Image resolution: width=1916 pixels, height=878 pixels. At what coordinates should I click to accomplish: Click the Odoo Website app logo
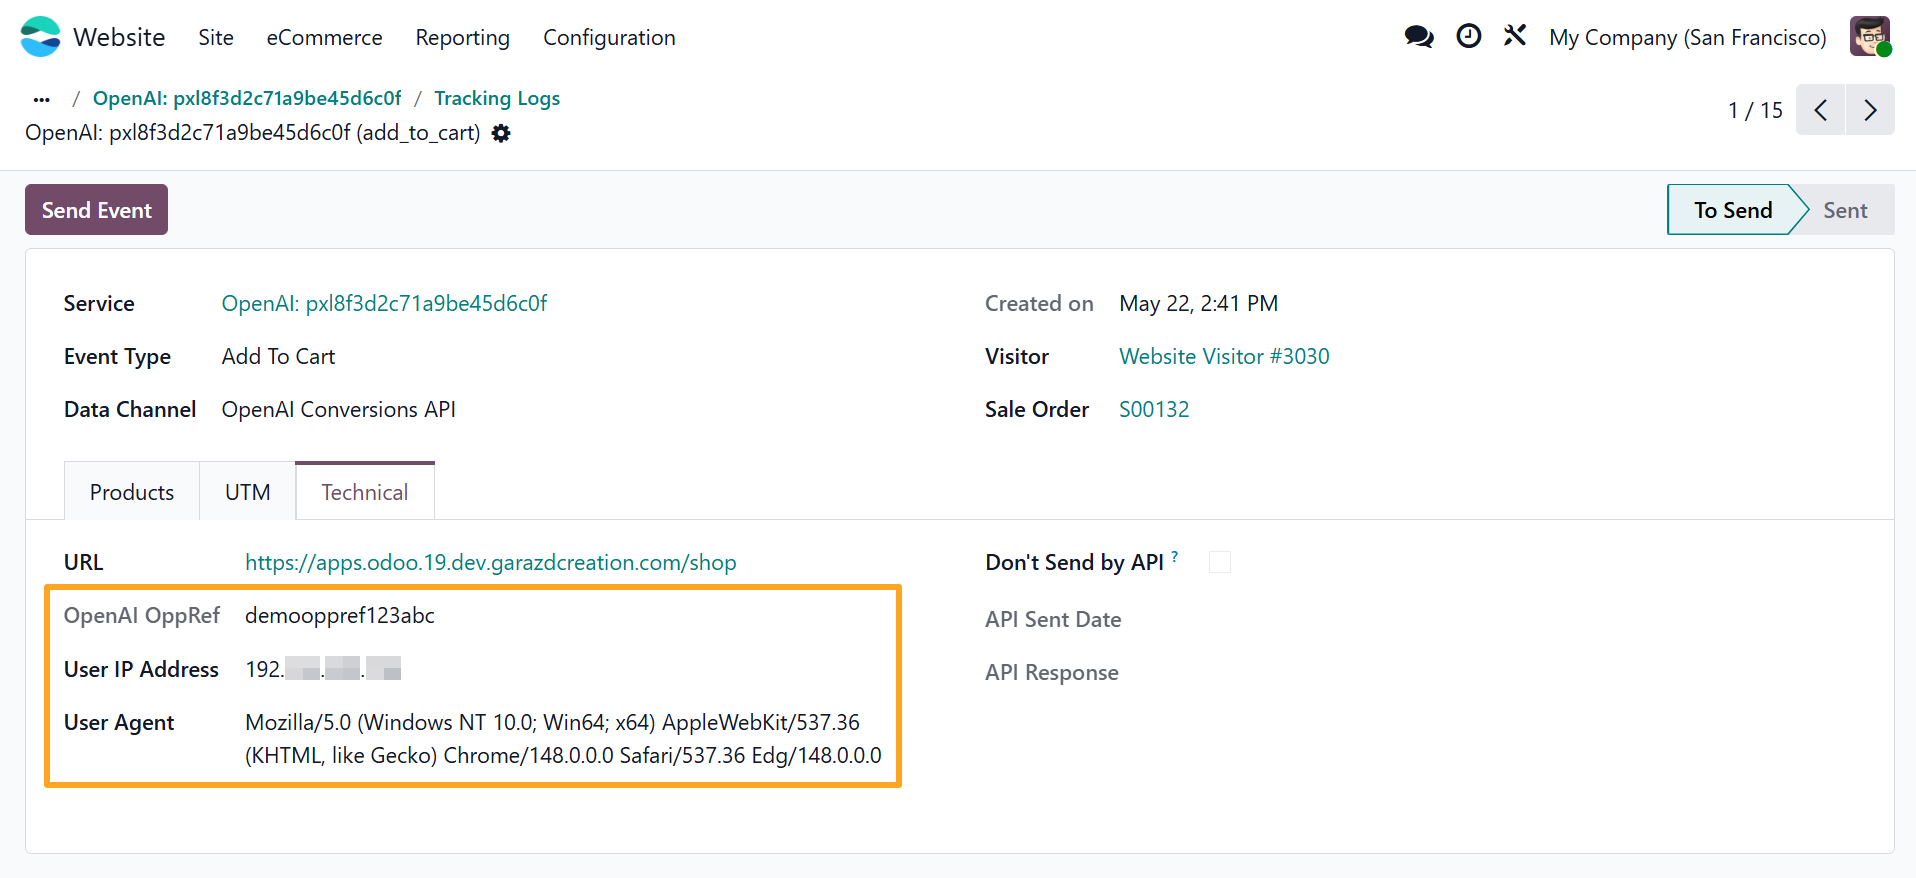coord(41,37)
